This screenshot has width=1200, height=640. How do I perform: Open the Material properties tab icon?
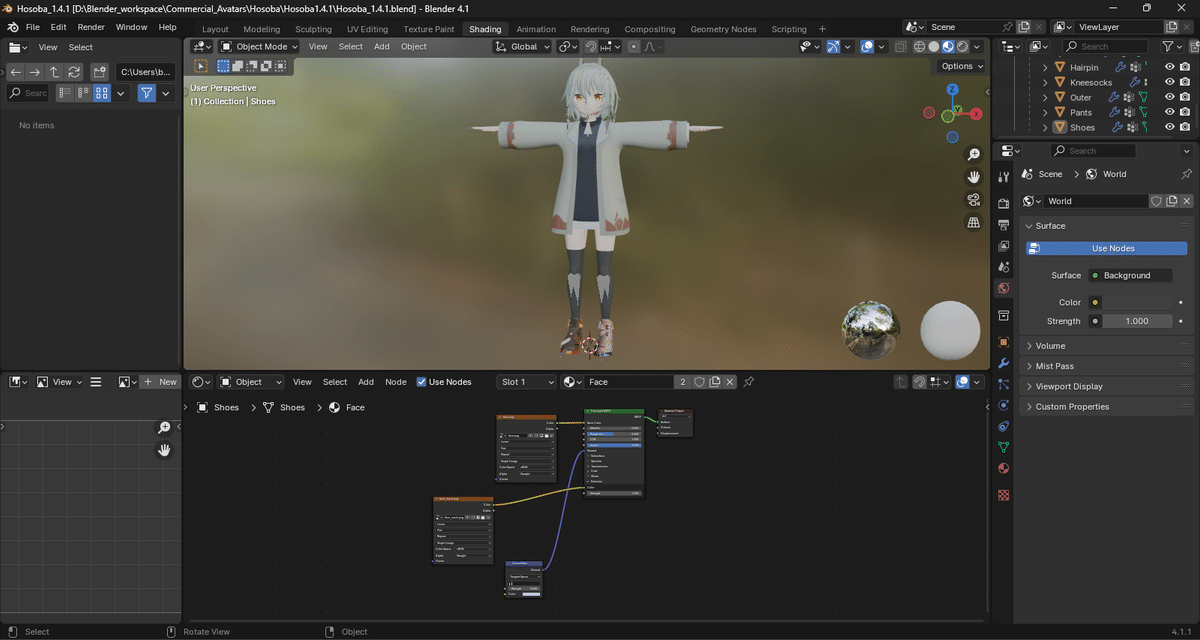click(1004, 468)
